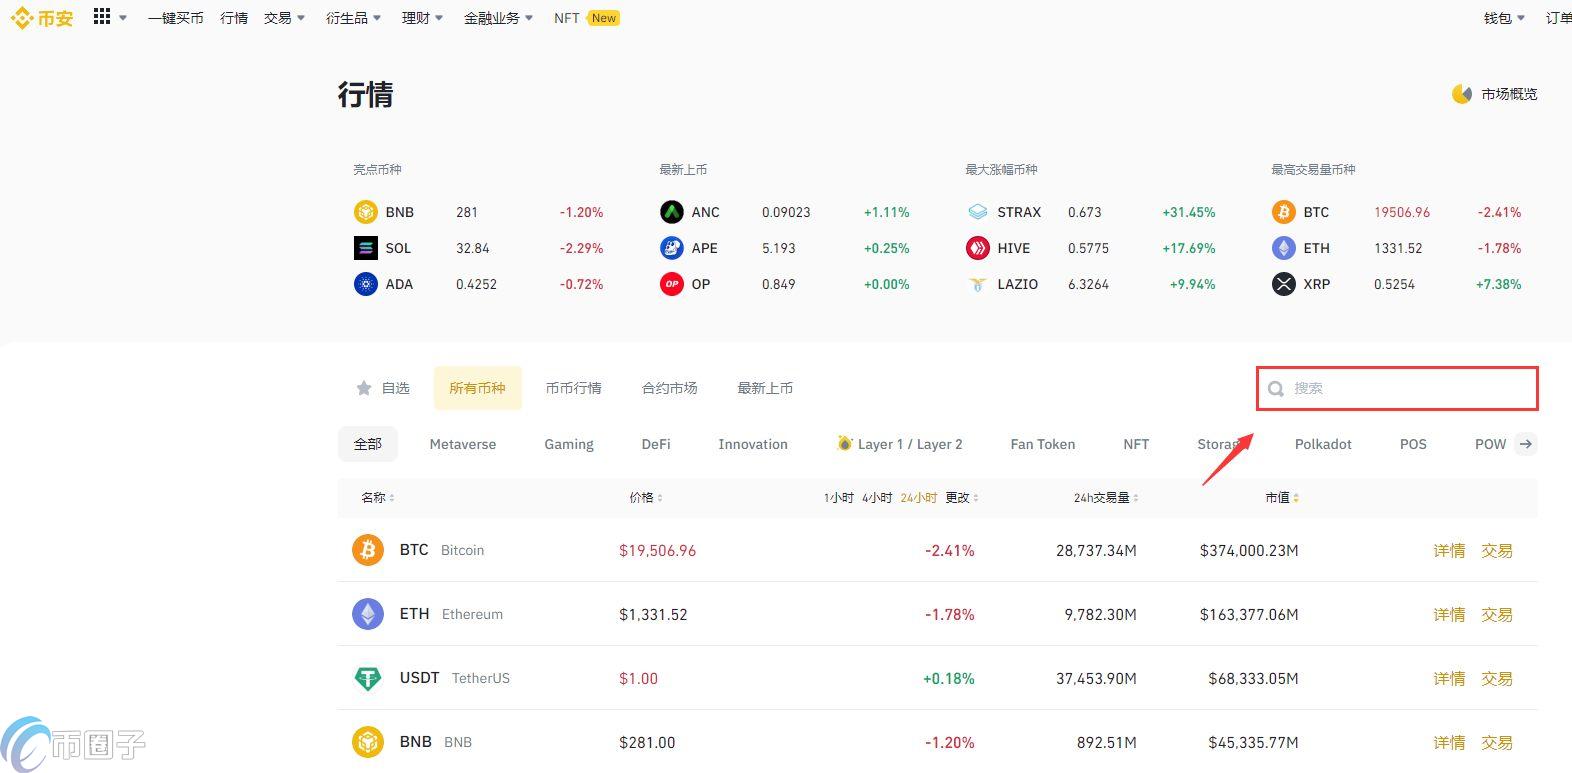Filter by the Innovation category

point(753,444)
